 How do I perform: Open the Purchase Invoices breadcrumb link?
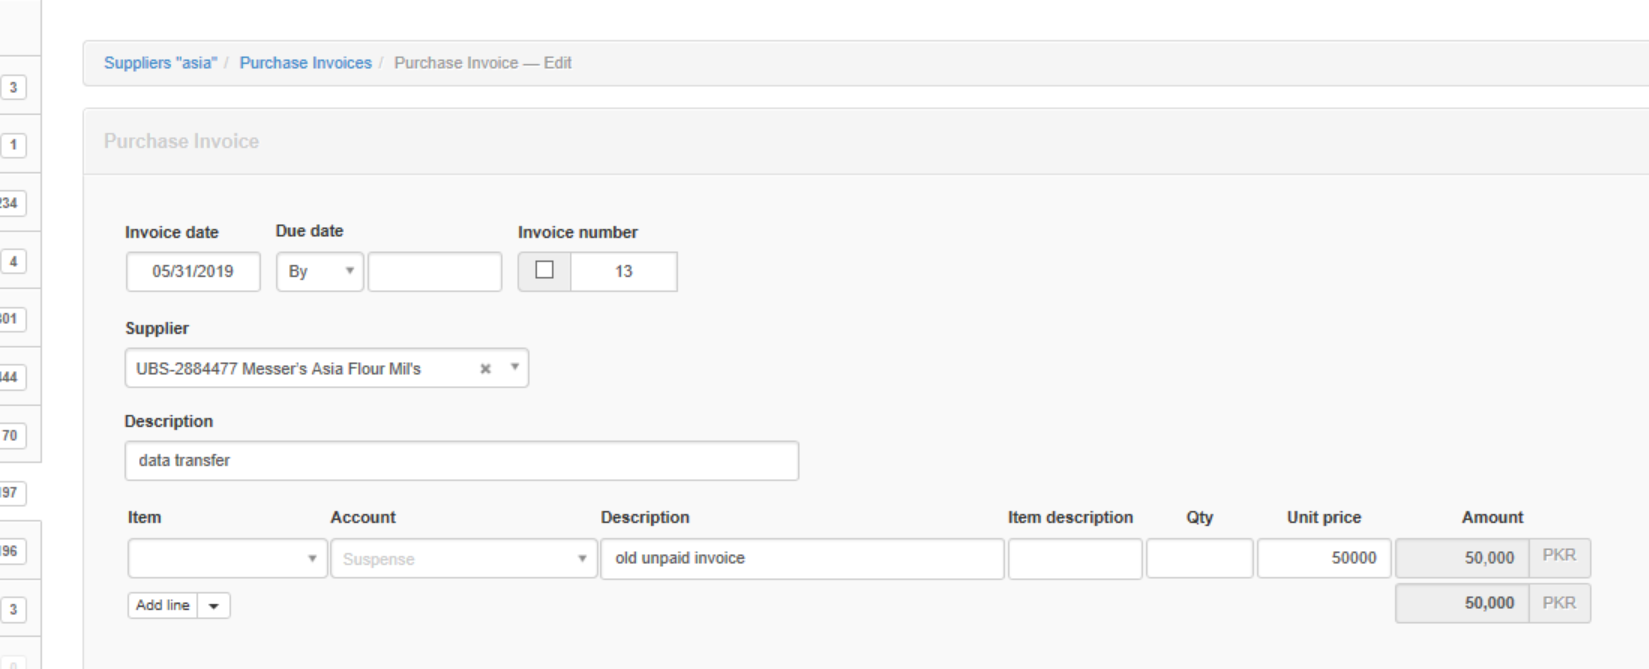pos(305,63)
